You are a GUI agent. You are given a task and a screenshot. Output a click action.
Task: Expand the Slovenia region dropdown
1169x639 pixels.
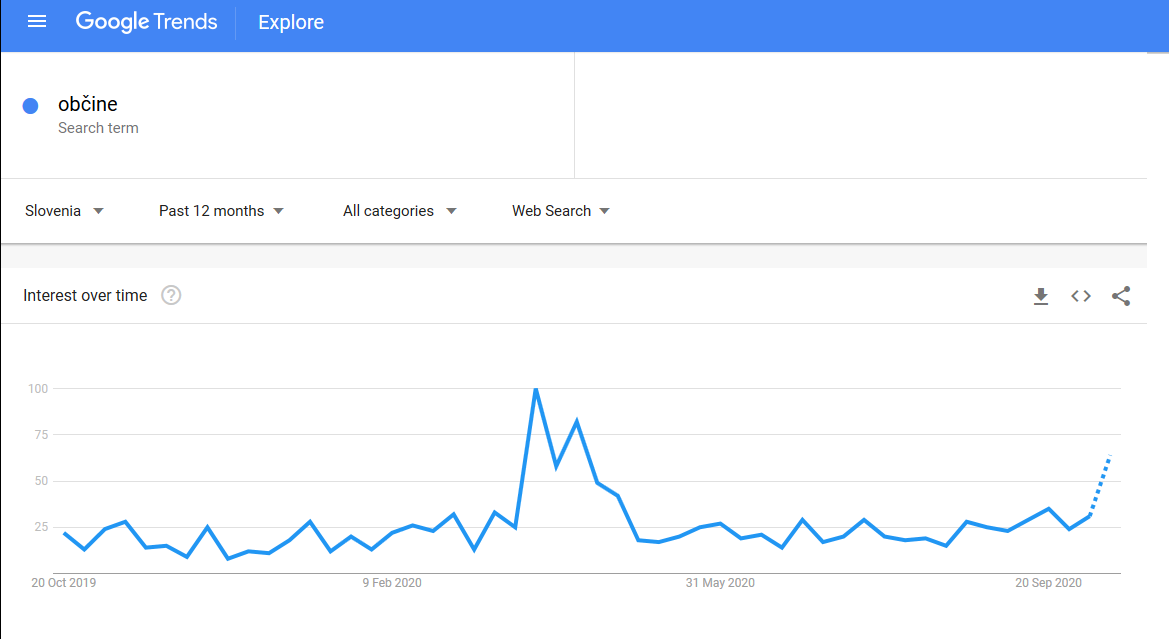[x=64, y=211]
